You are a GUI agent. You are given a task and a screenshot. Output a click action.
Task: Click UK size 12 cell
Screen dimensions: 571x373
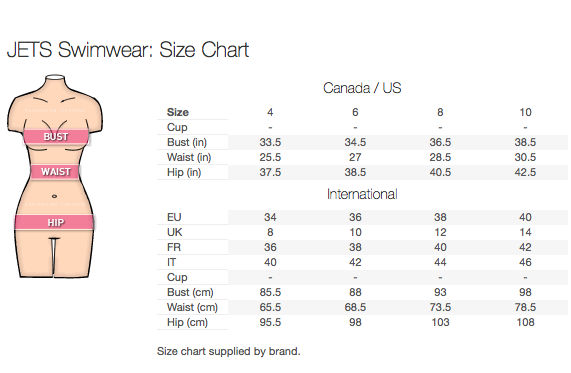pyautogui.click(x=440, y=232)
